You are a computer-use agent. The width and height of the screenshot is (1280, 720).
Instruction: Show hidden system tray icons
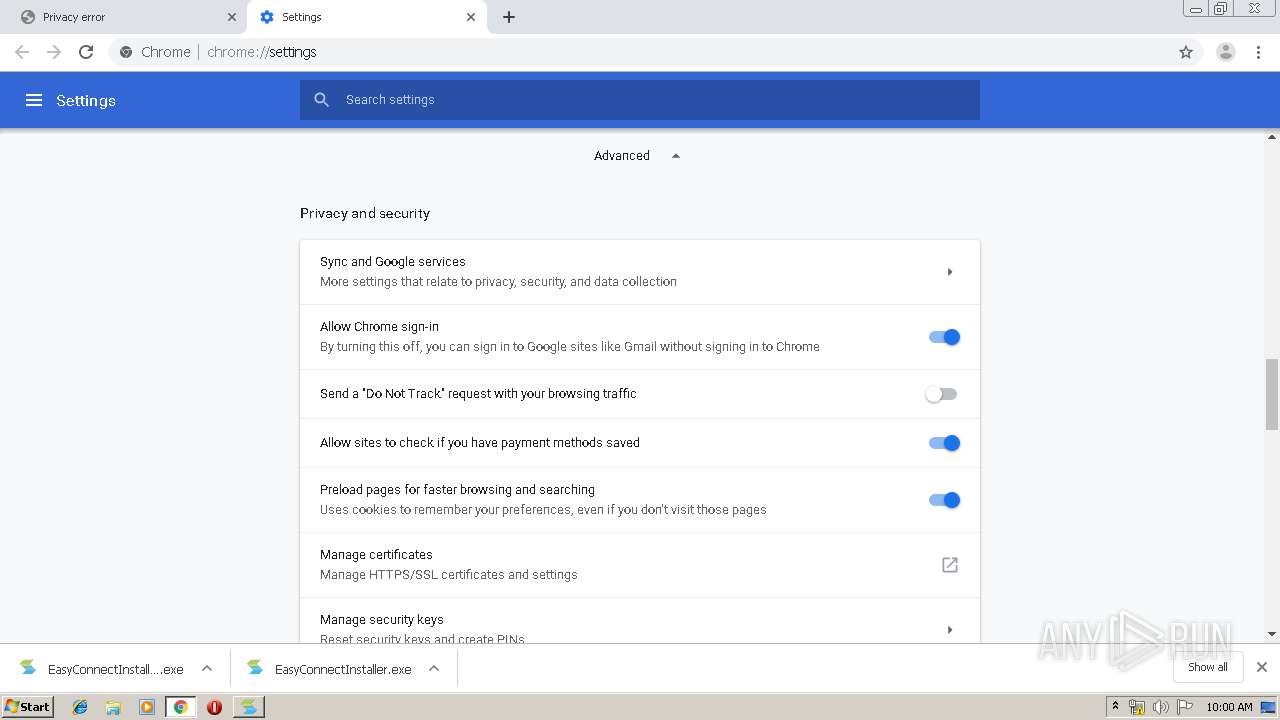point(1116,707)
